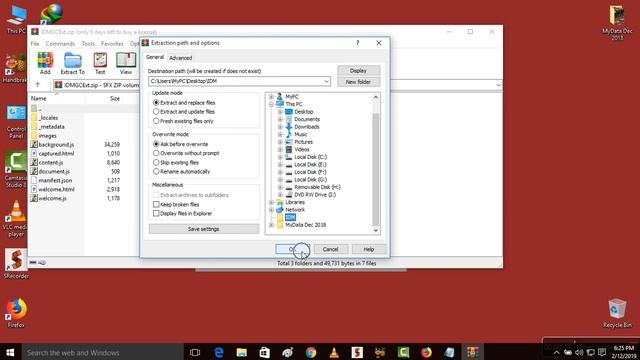Collapse the This PC tree node
Viewport: 640px width, 360px height.
click(271, 104)
